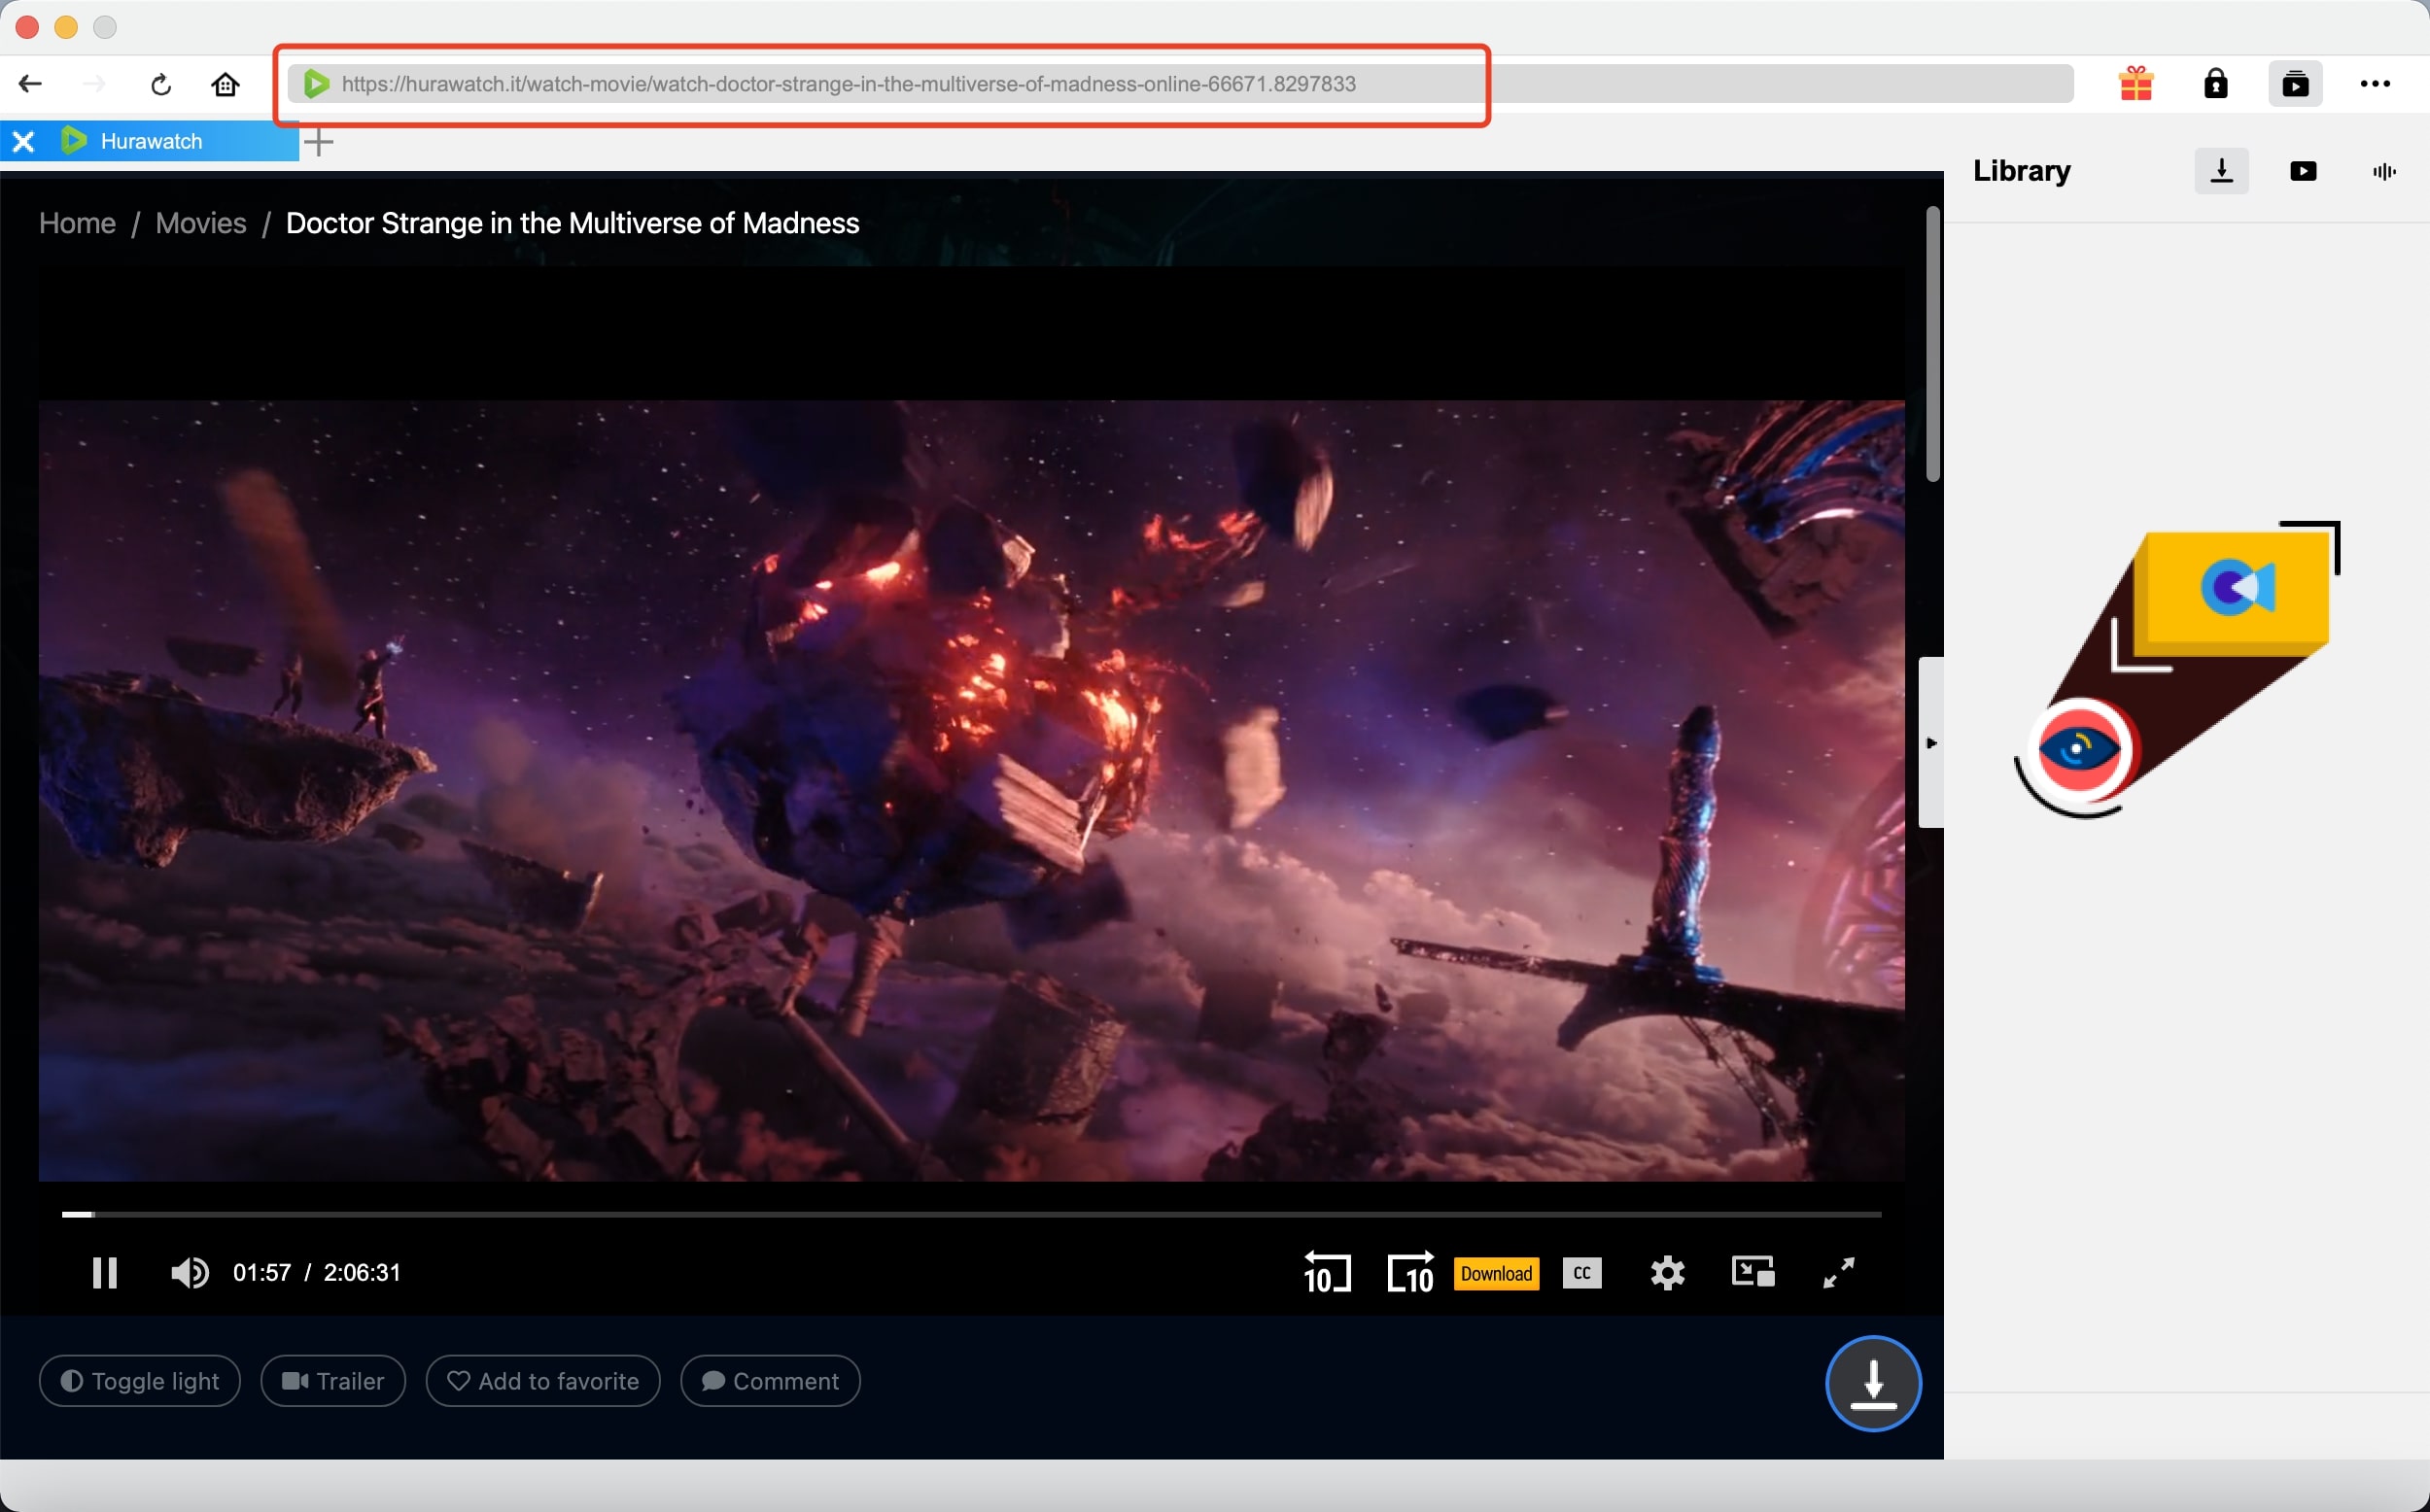Rewind the video 10 seconds

point(1326,1272)
